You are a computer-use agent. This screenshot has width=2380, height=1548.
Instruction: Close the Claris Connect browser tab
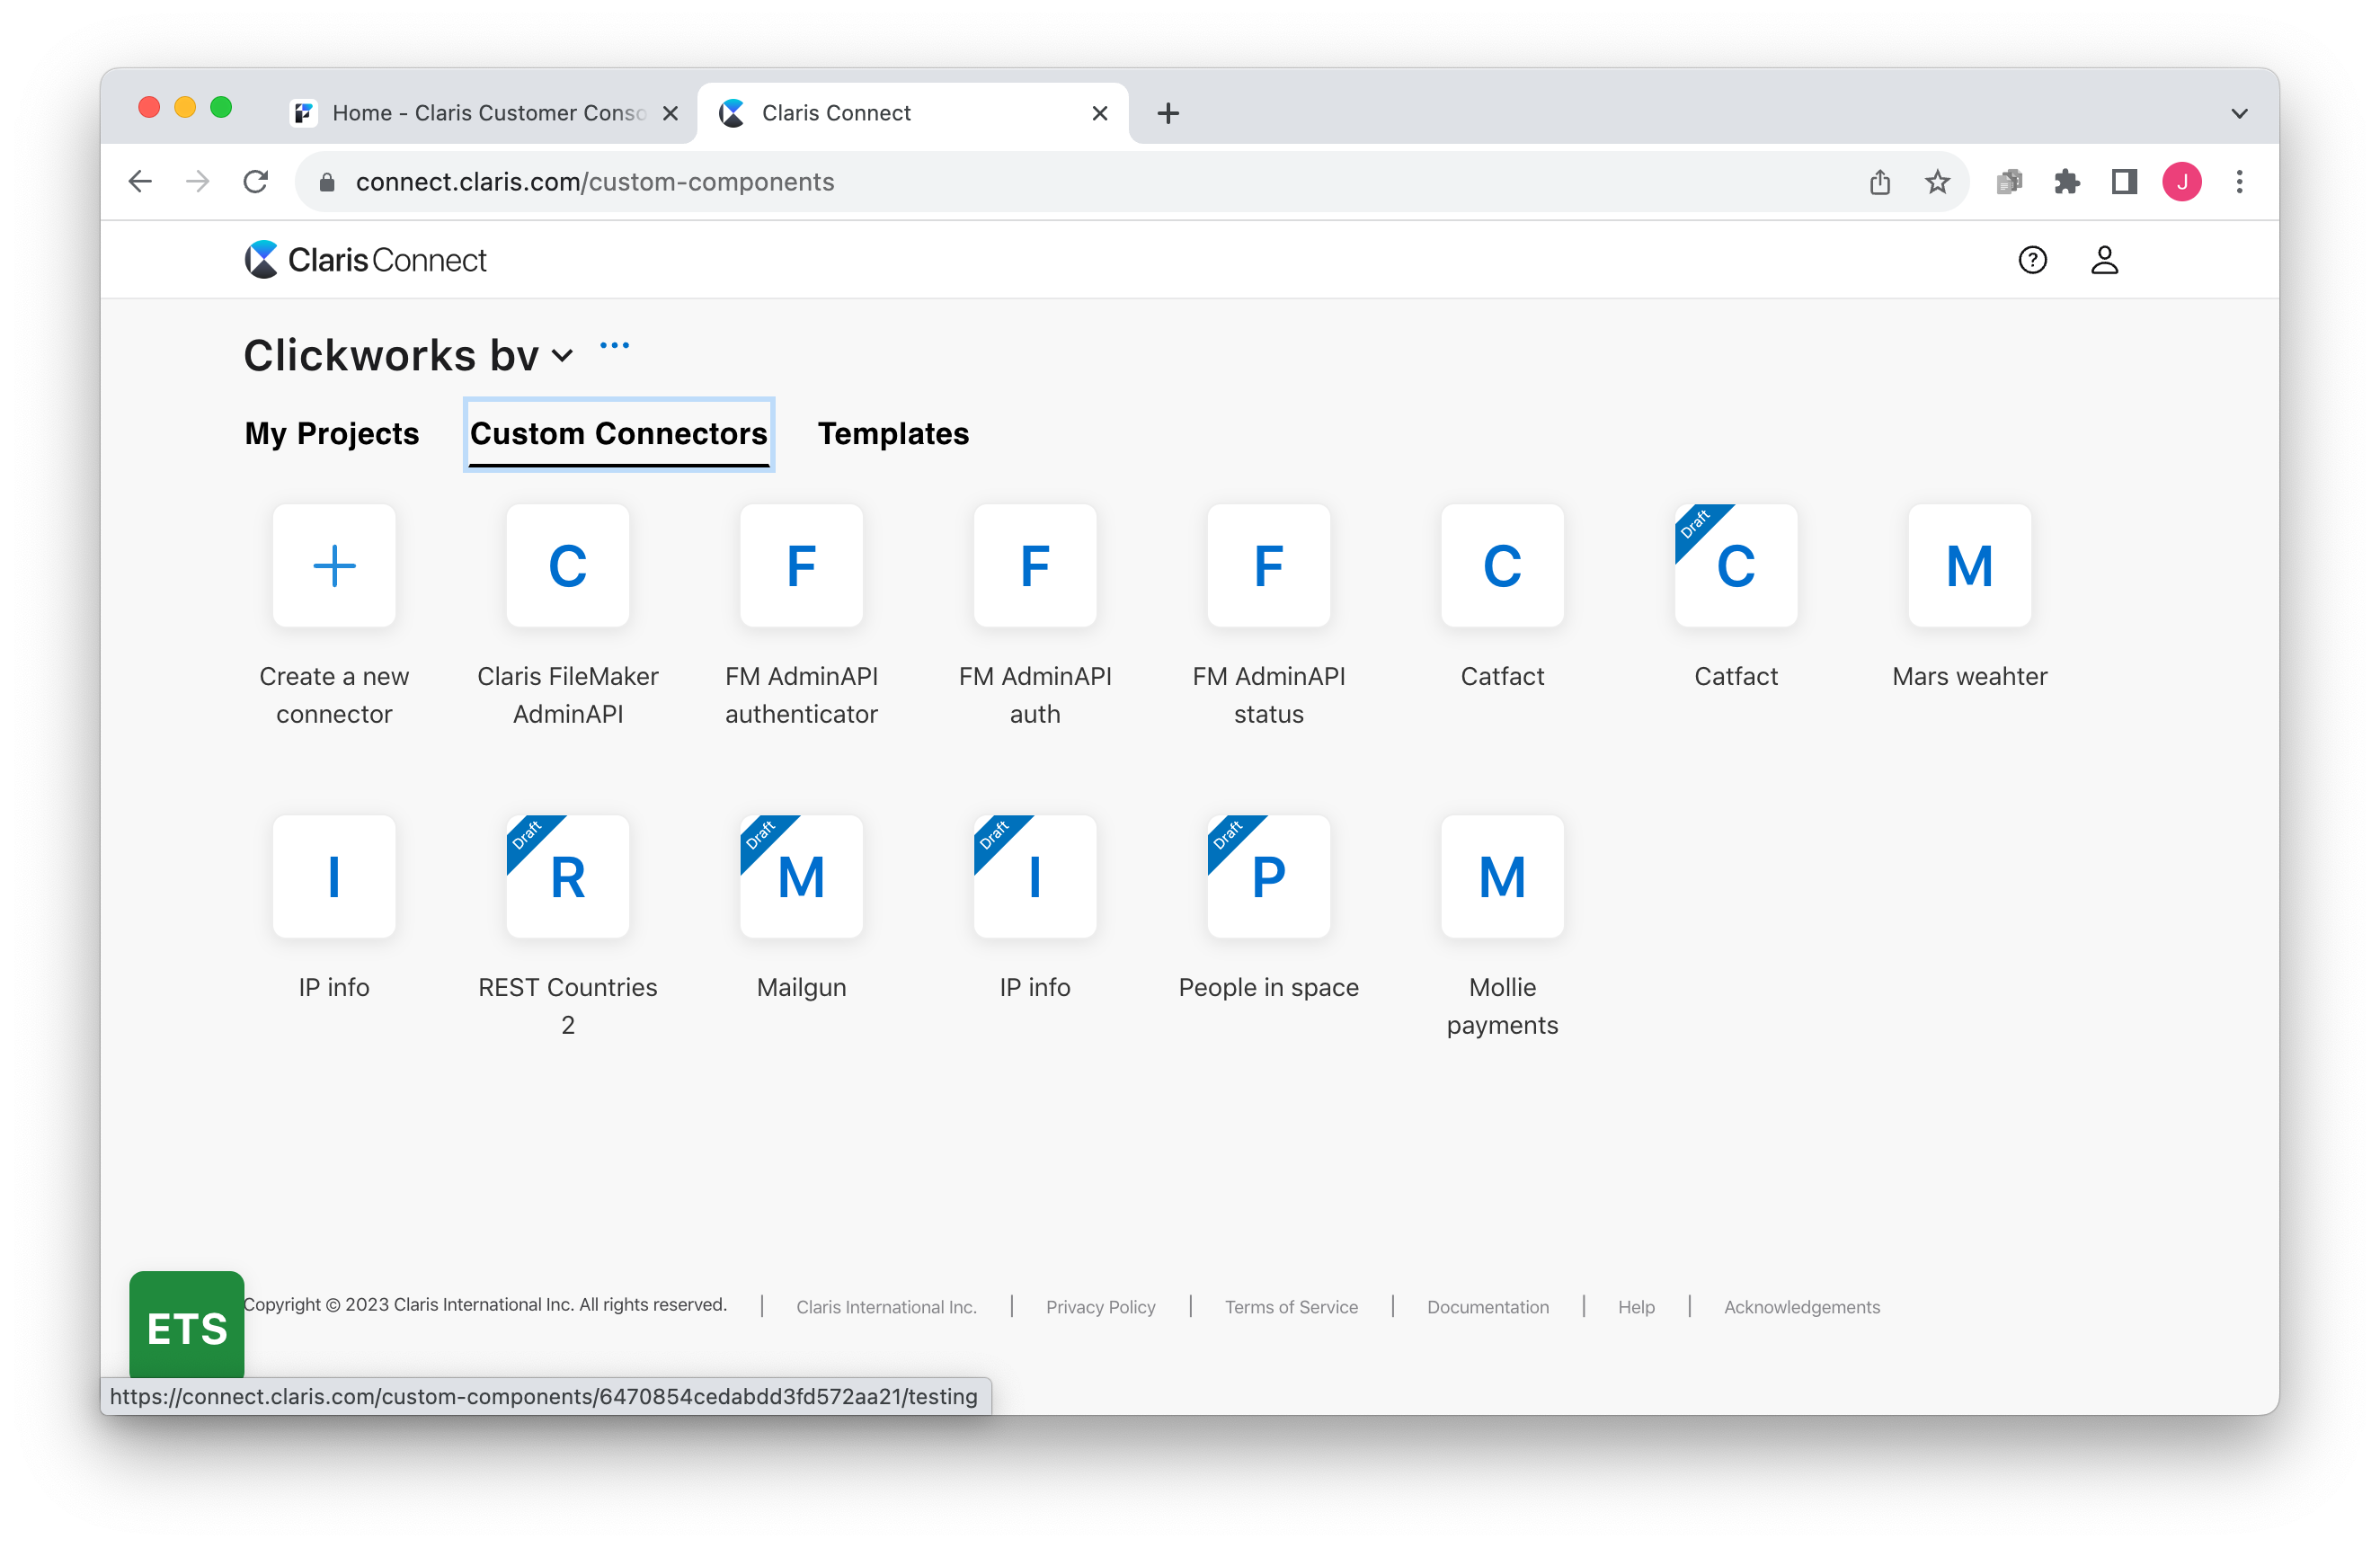(1099, 113)
